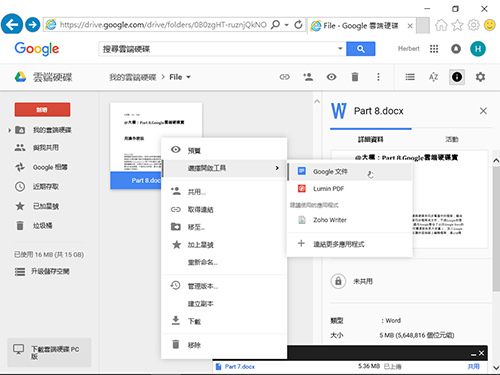Select Make a copy in context menu

click(224, 304)
